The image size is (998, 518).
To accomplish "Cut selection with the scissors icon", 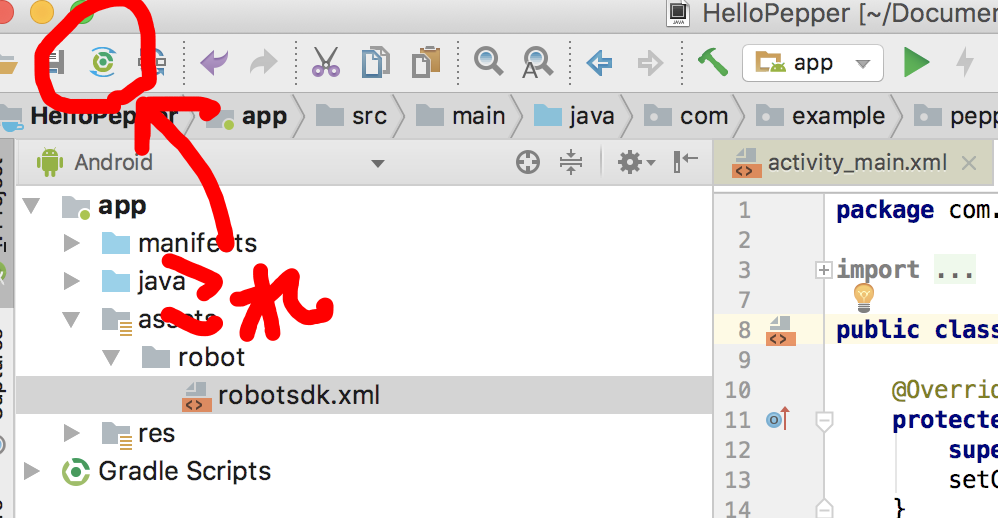I will point(326,62).
